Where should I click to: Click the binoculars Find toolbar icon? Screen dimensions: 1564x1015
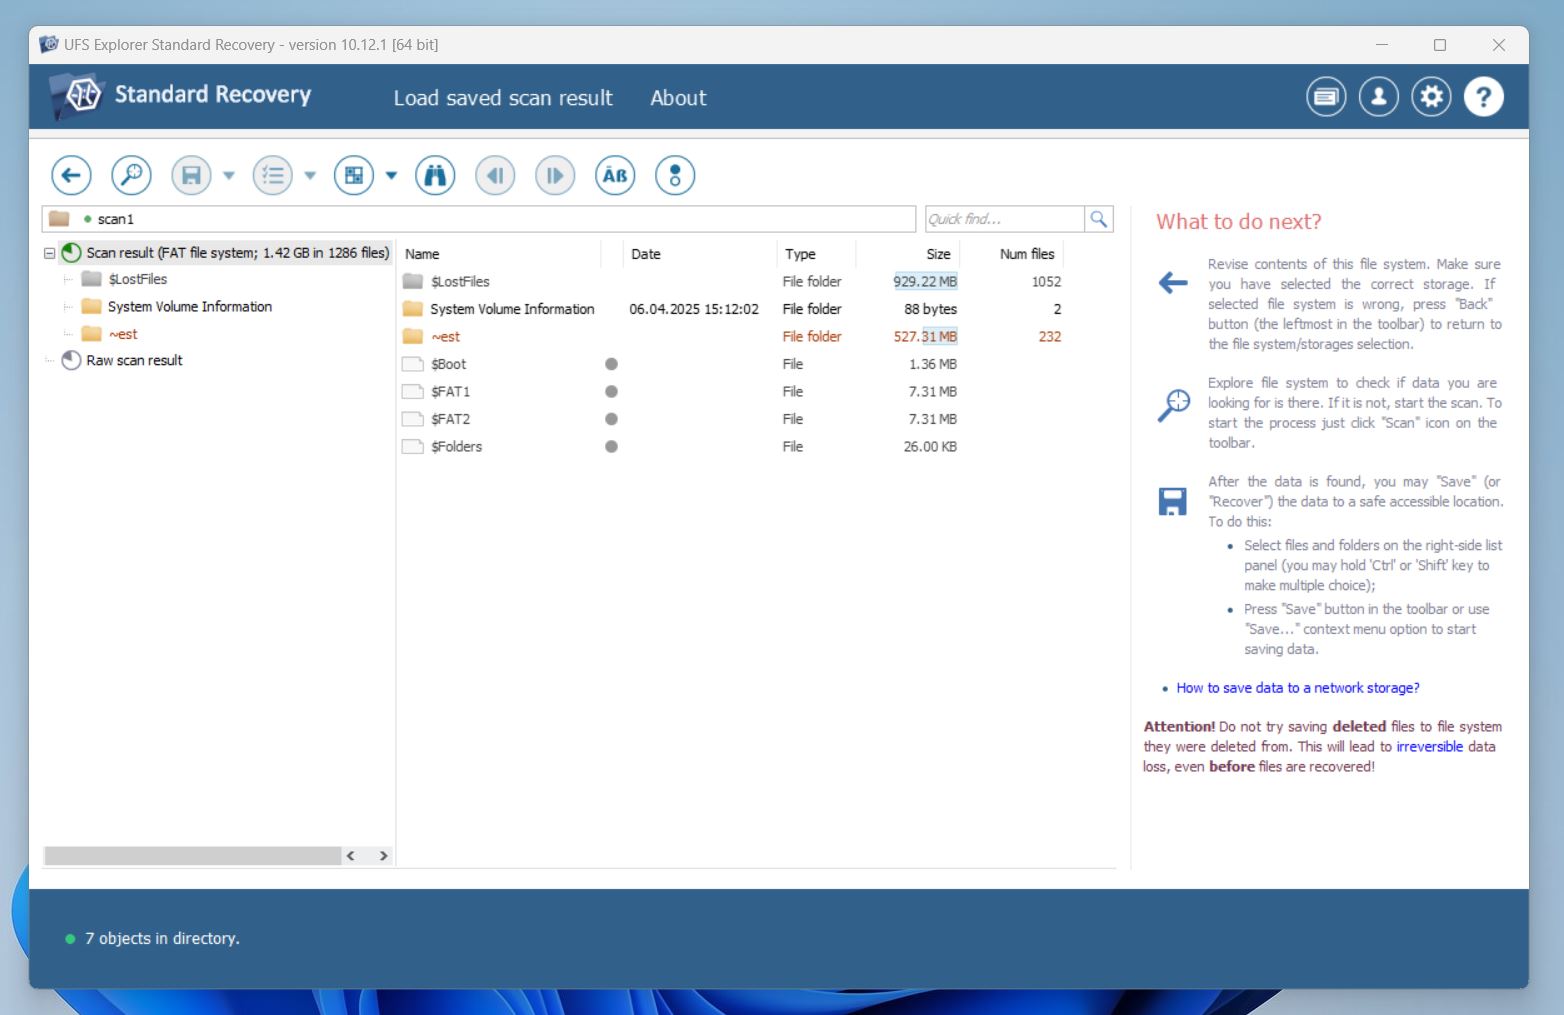point(435,176)
